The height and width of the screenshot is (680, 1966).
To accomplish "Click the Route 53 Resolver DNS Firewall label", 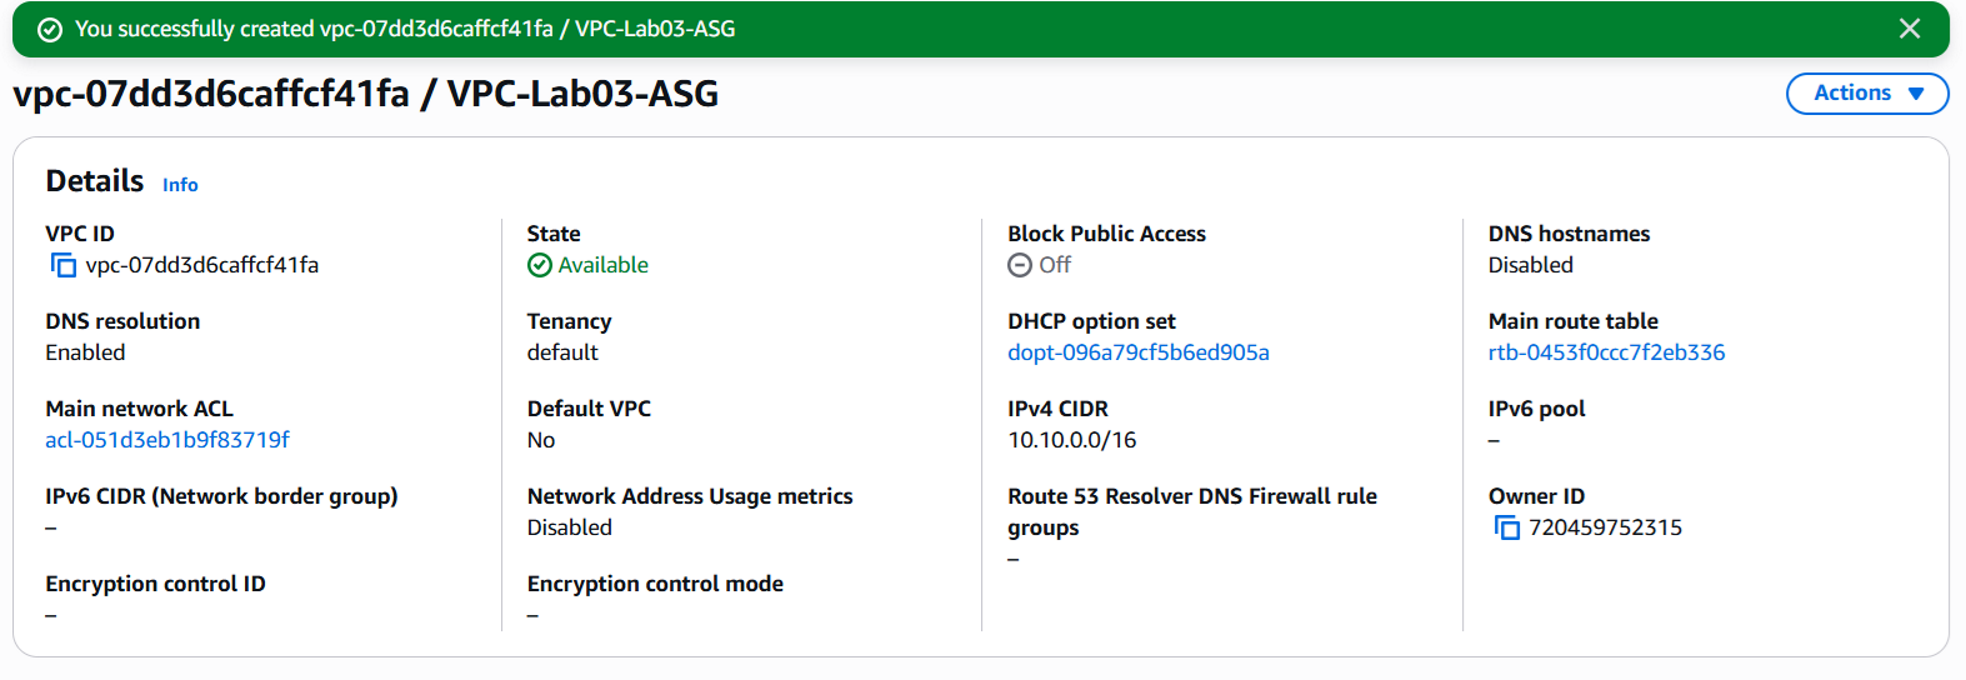I will pos(1192,511).
